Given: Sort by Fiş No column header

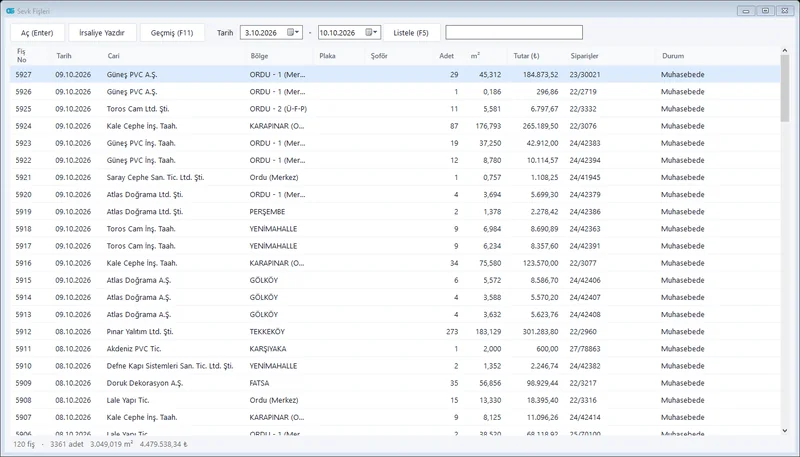Looking at the screenshot, I should point(21,56).
